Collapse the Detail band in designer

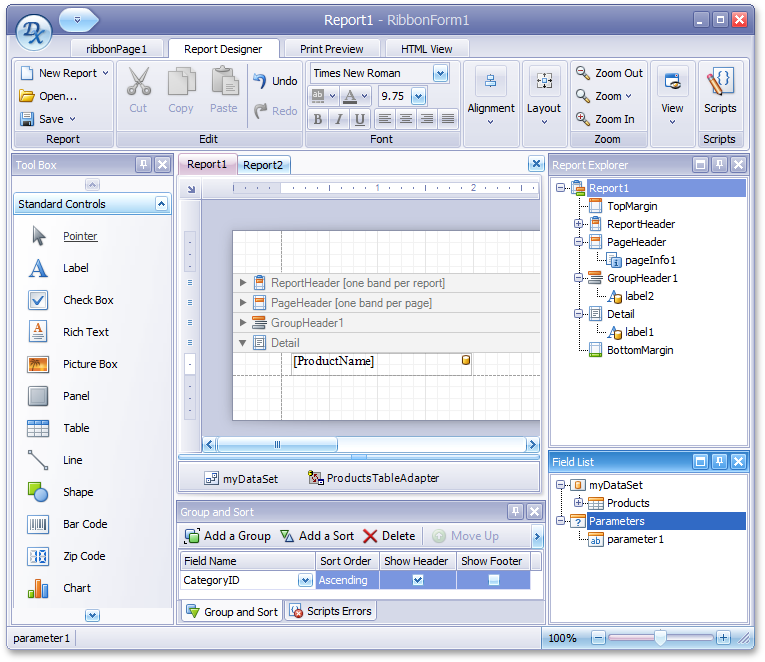coord(242,342)
